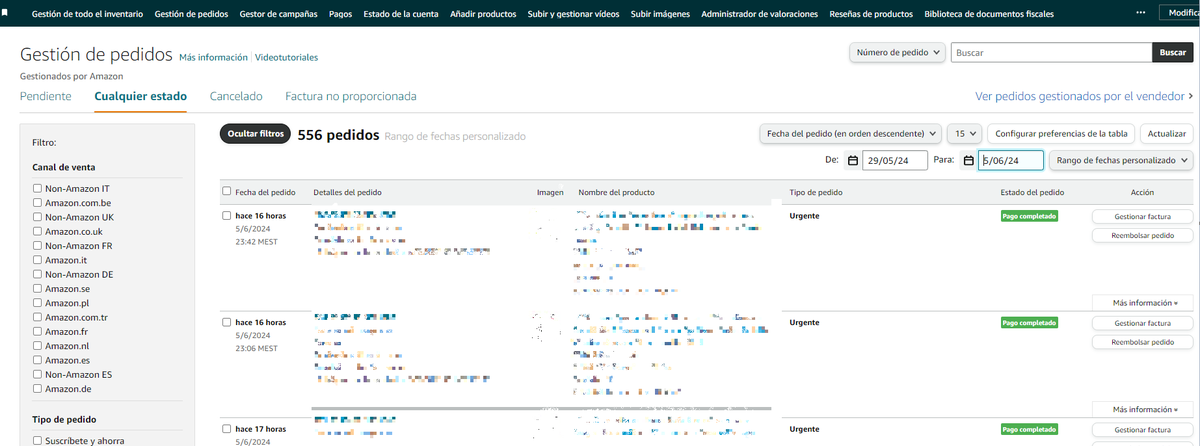Check the Suscríbete y ahorra order type
This screenshot has width=1200, height=446.
click(37, 440)
